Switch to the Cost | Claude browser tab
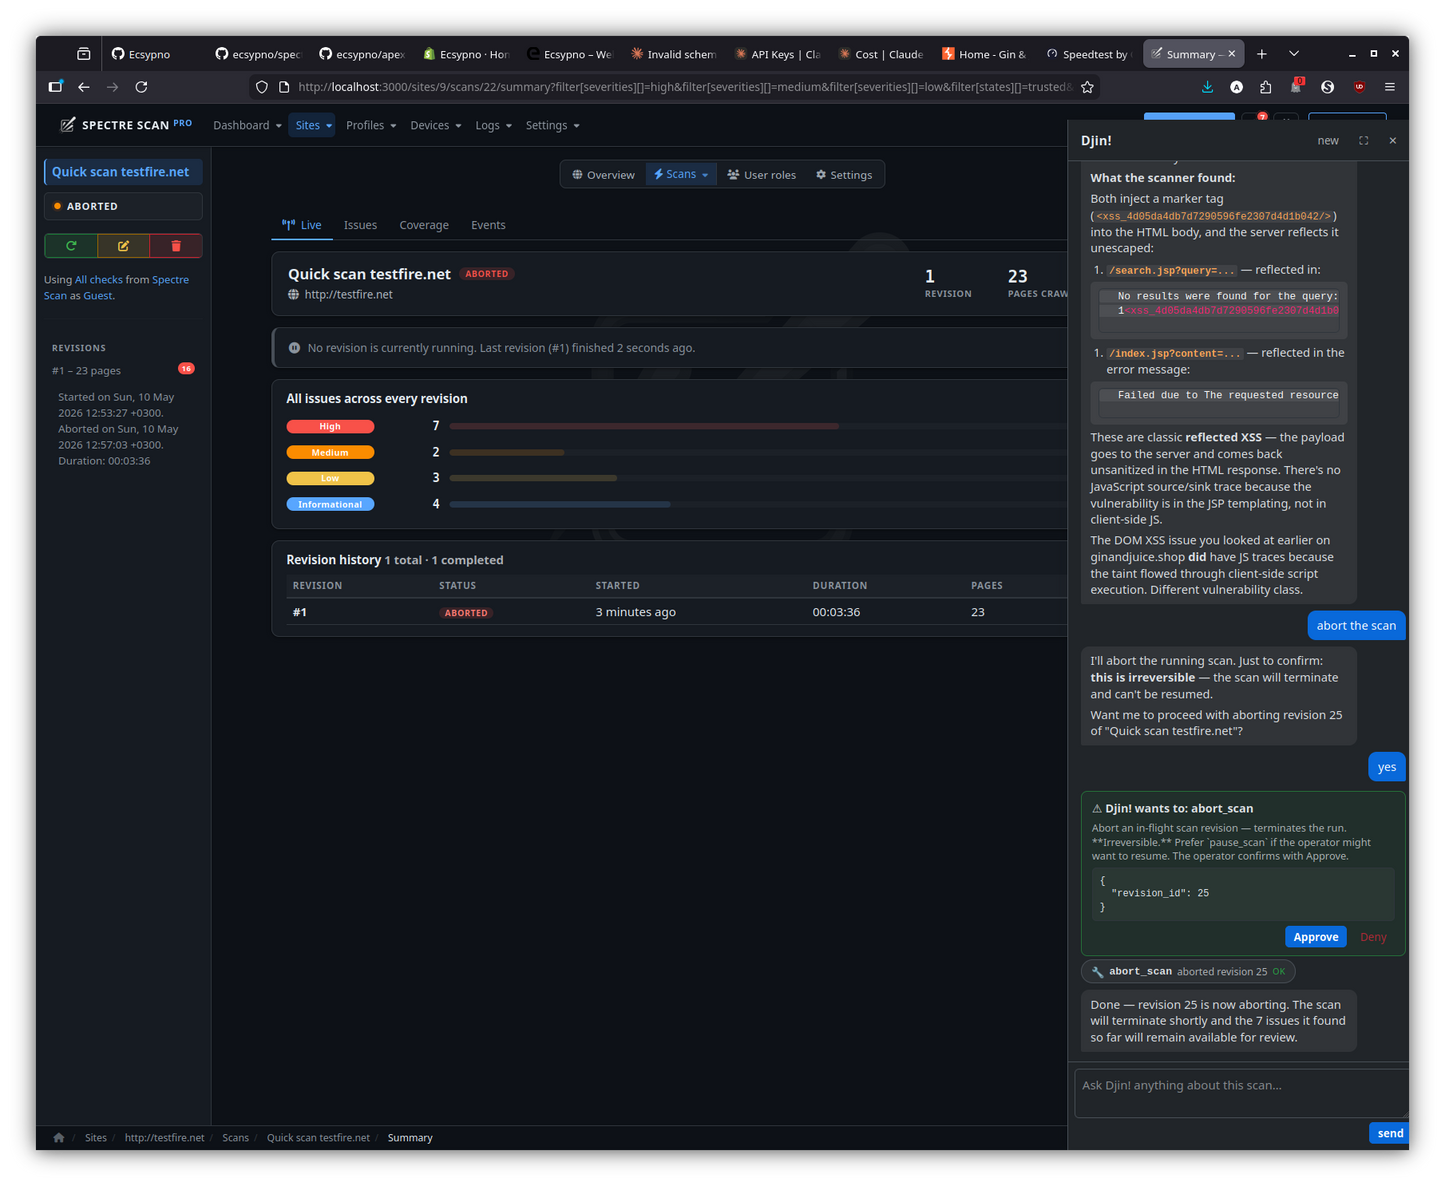 pyautogui.click(x=880, y=54)
